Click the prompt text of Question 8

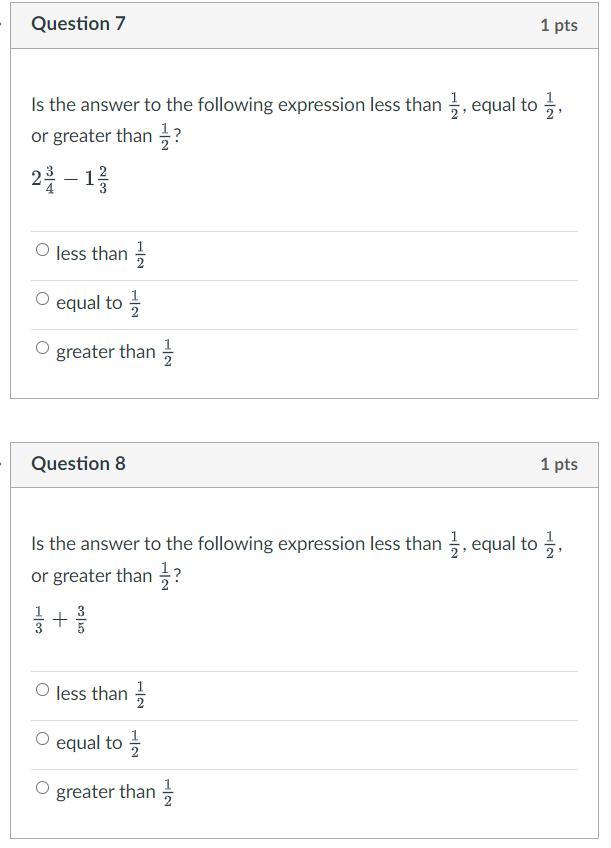(297, 560)
